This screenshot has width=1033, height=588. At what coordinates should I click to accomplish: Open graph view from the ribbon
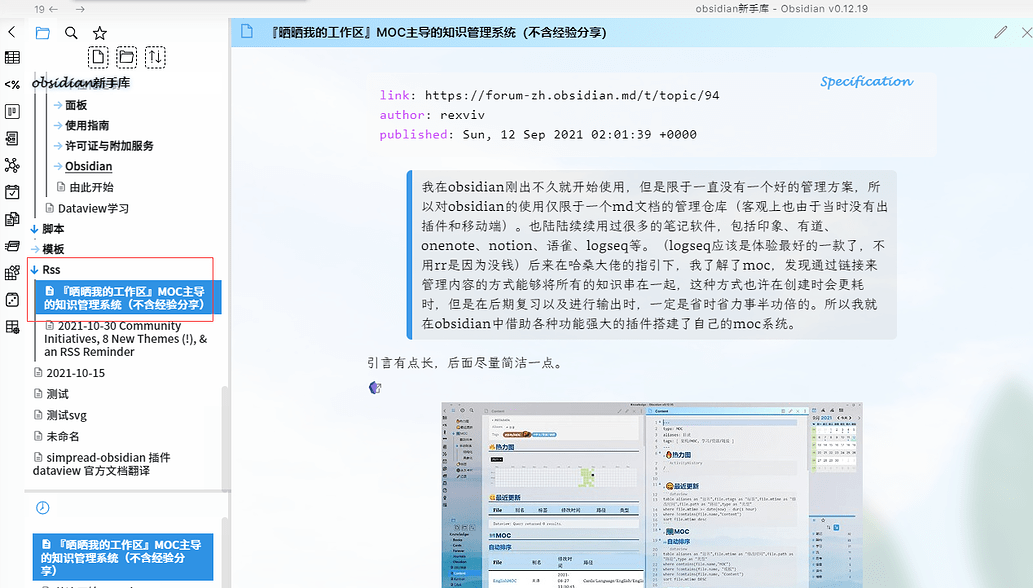pyautogui.click(x=12, y=165)
